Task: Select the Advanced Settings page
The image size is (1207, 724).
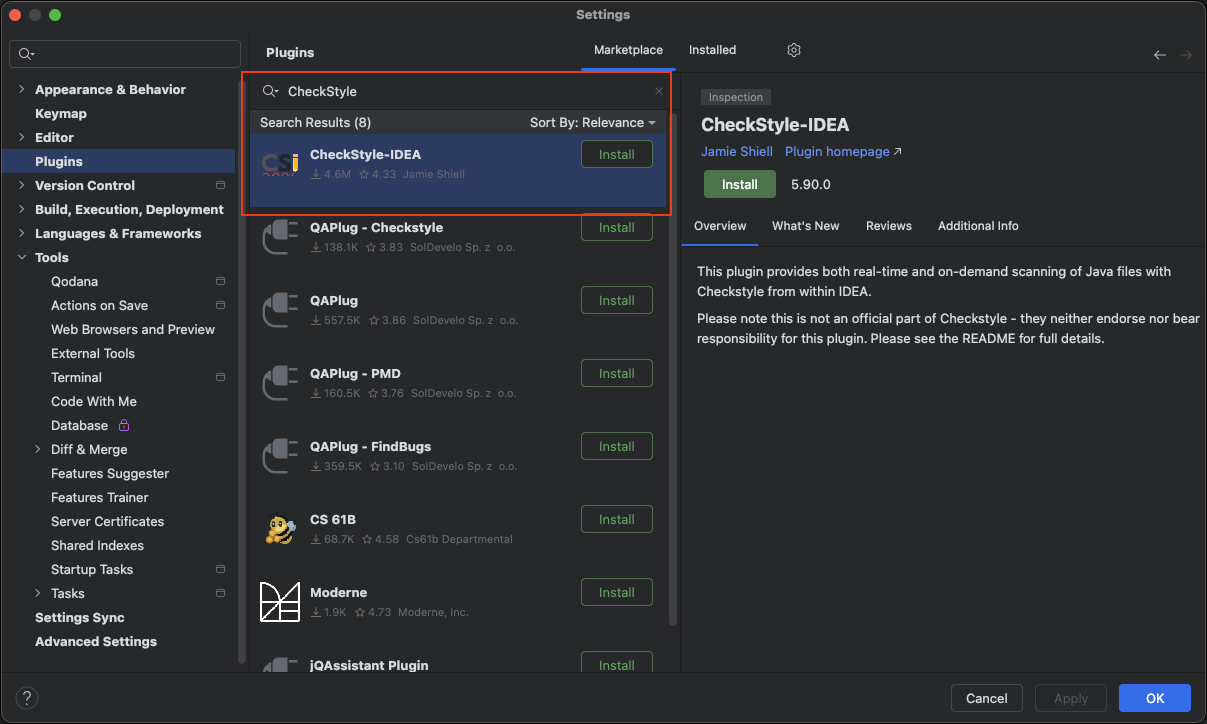Action: pos(96,641)
